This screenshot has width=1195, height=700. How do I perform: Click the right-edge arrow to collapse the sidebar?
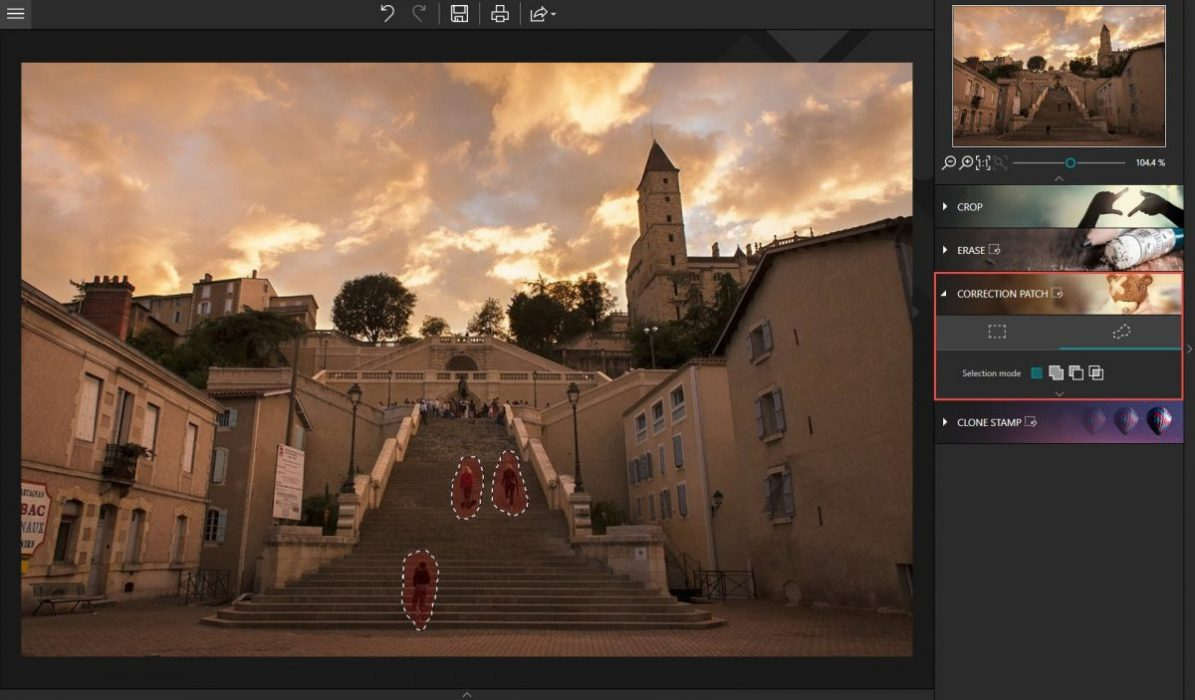(1189, 348)
